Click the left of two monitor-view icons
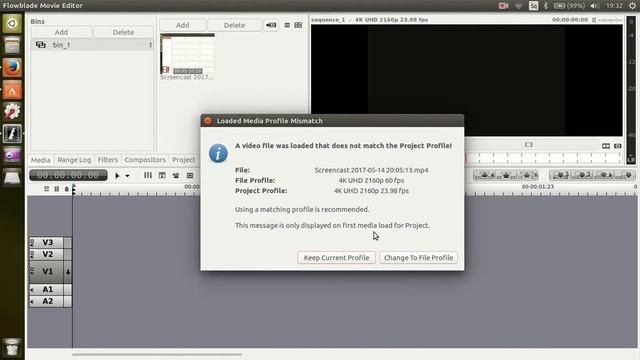Image resolution: width=640 pixels, height=360 pixels. point(606,146)
